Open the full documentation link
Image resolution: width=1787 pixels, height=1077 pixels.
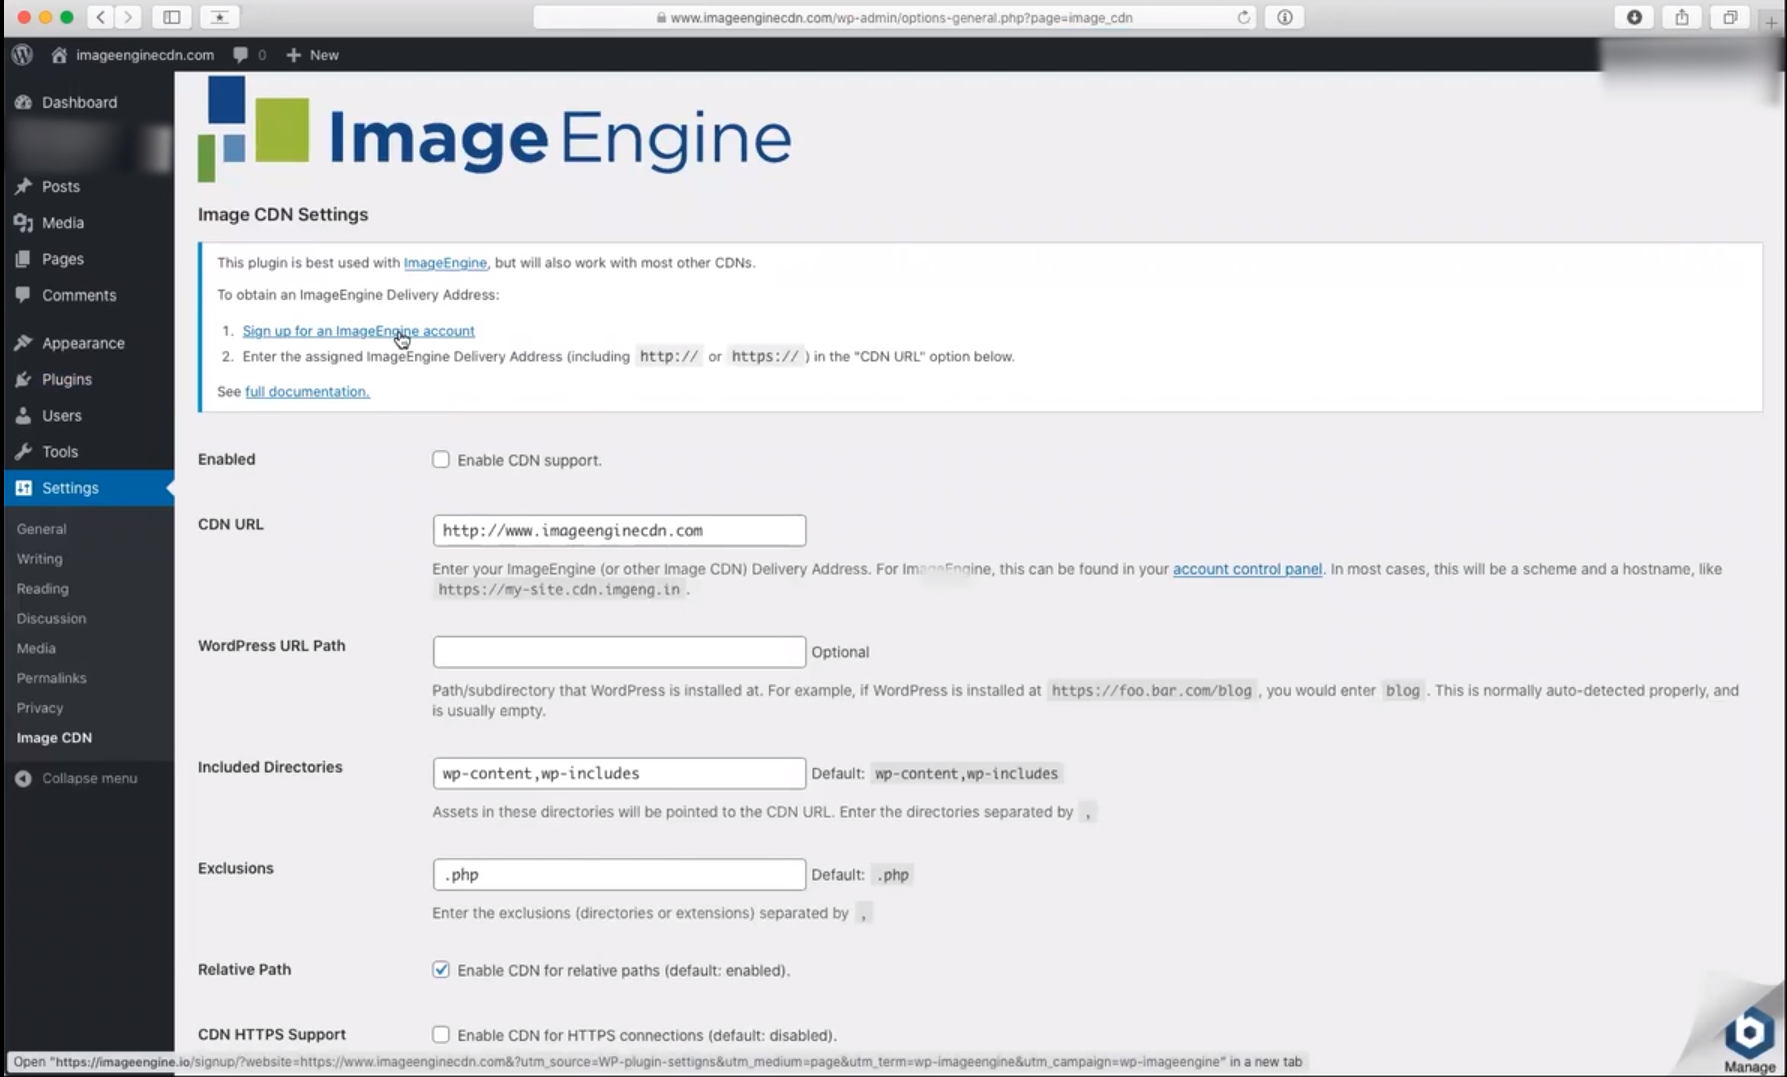pos(307,392)
